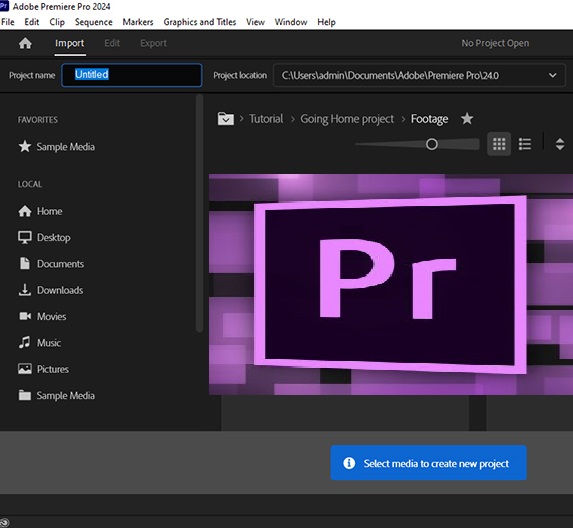Open the Desktop location in sidebar

click(x=44, y=238)
